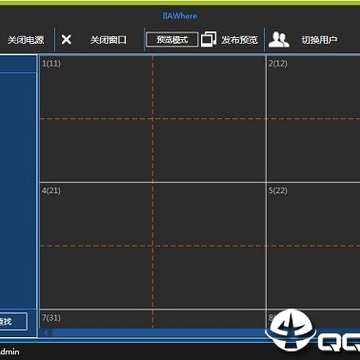Click the X close window icon
Screen dimensions: 360x360
click(x=66, y=40)
